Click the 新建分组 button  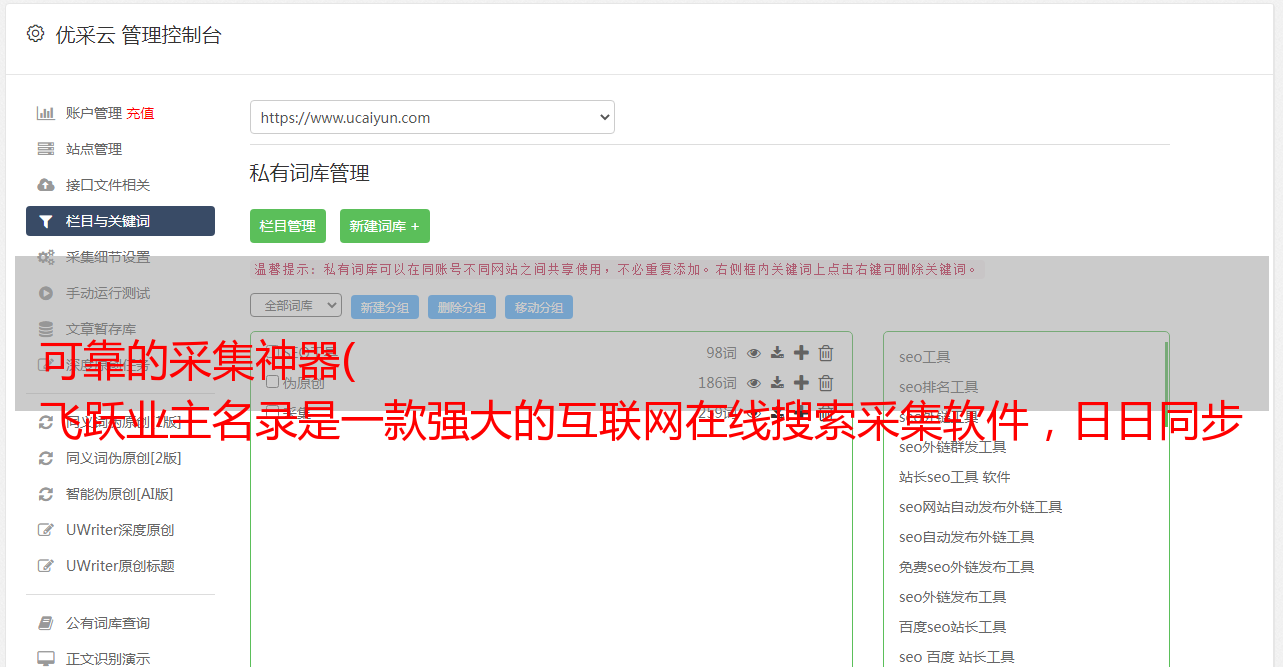click(x=385, y=307)
